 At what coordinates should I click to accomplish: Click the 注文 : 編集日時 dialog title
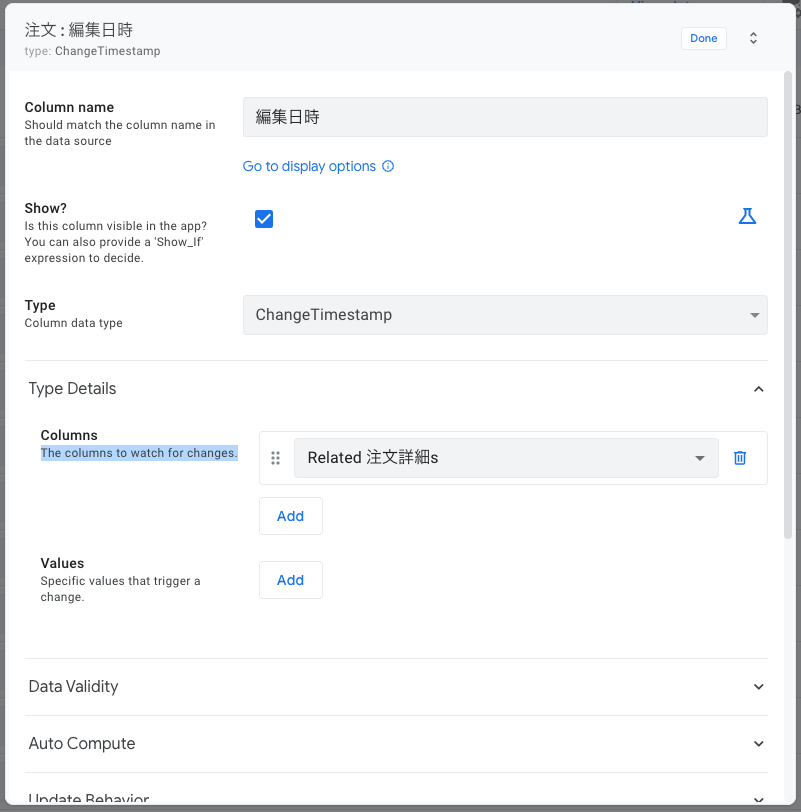pos(79,30)
